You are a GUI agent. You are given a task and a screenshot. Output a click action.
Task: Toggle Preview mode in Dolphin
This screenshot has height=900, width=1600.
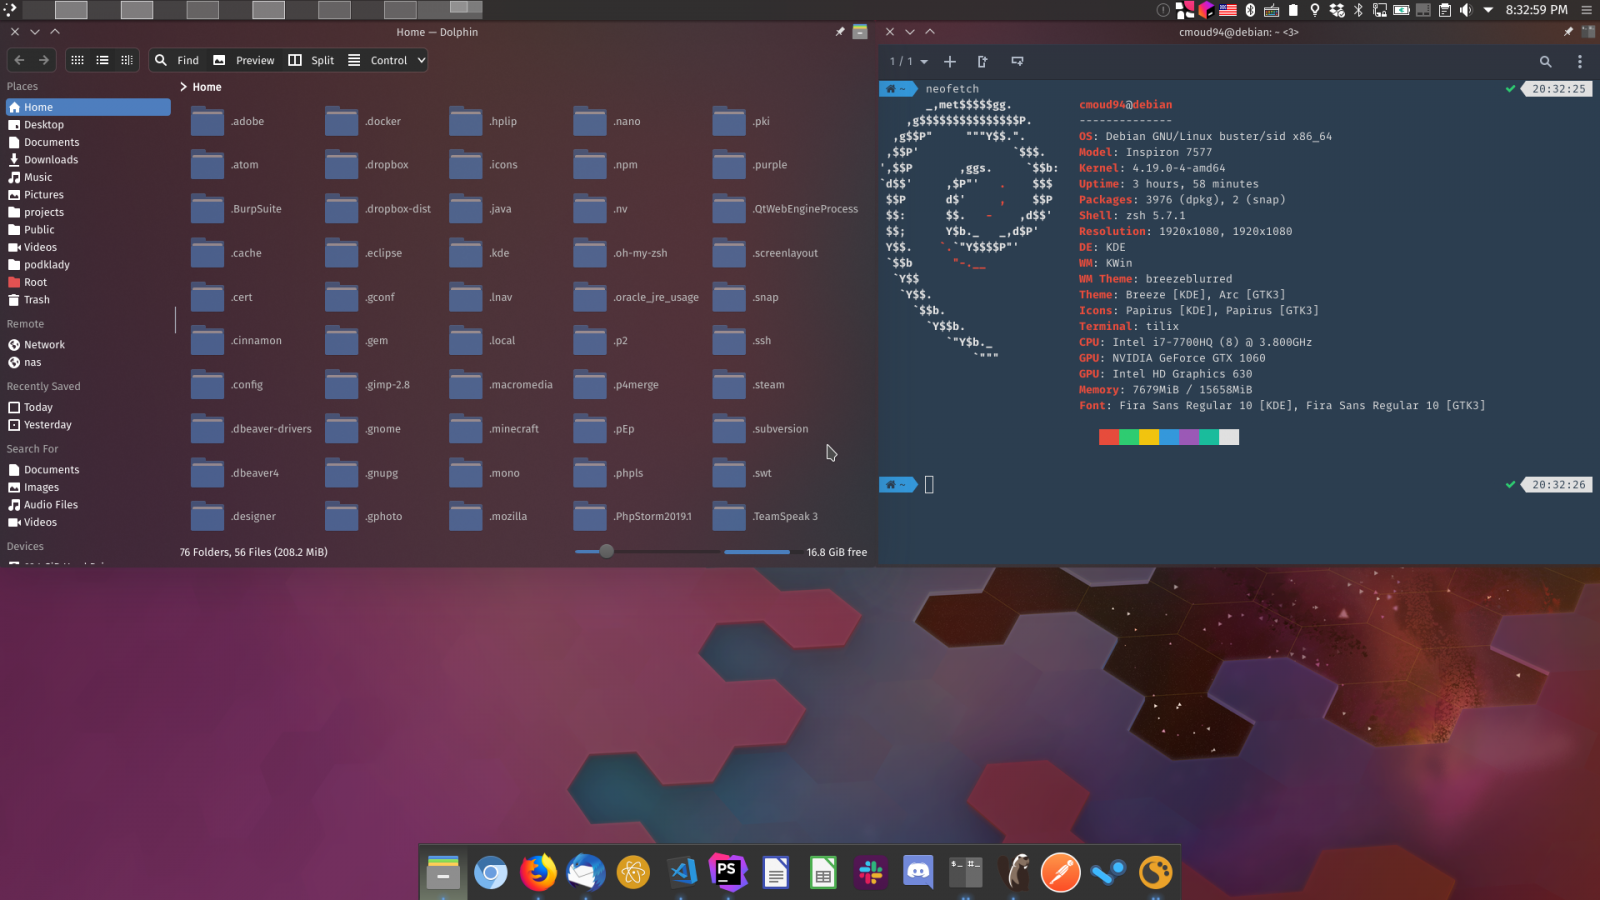[243, 60]
